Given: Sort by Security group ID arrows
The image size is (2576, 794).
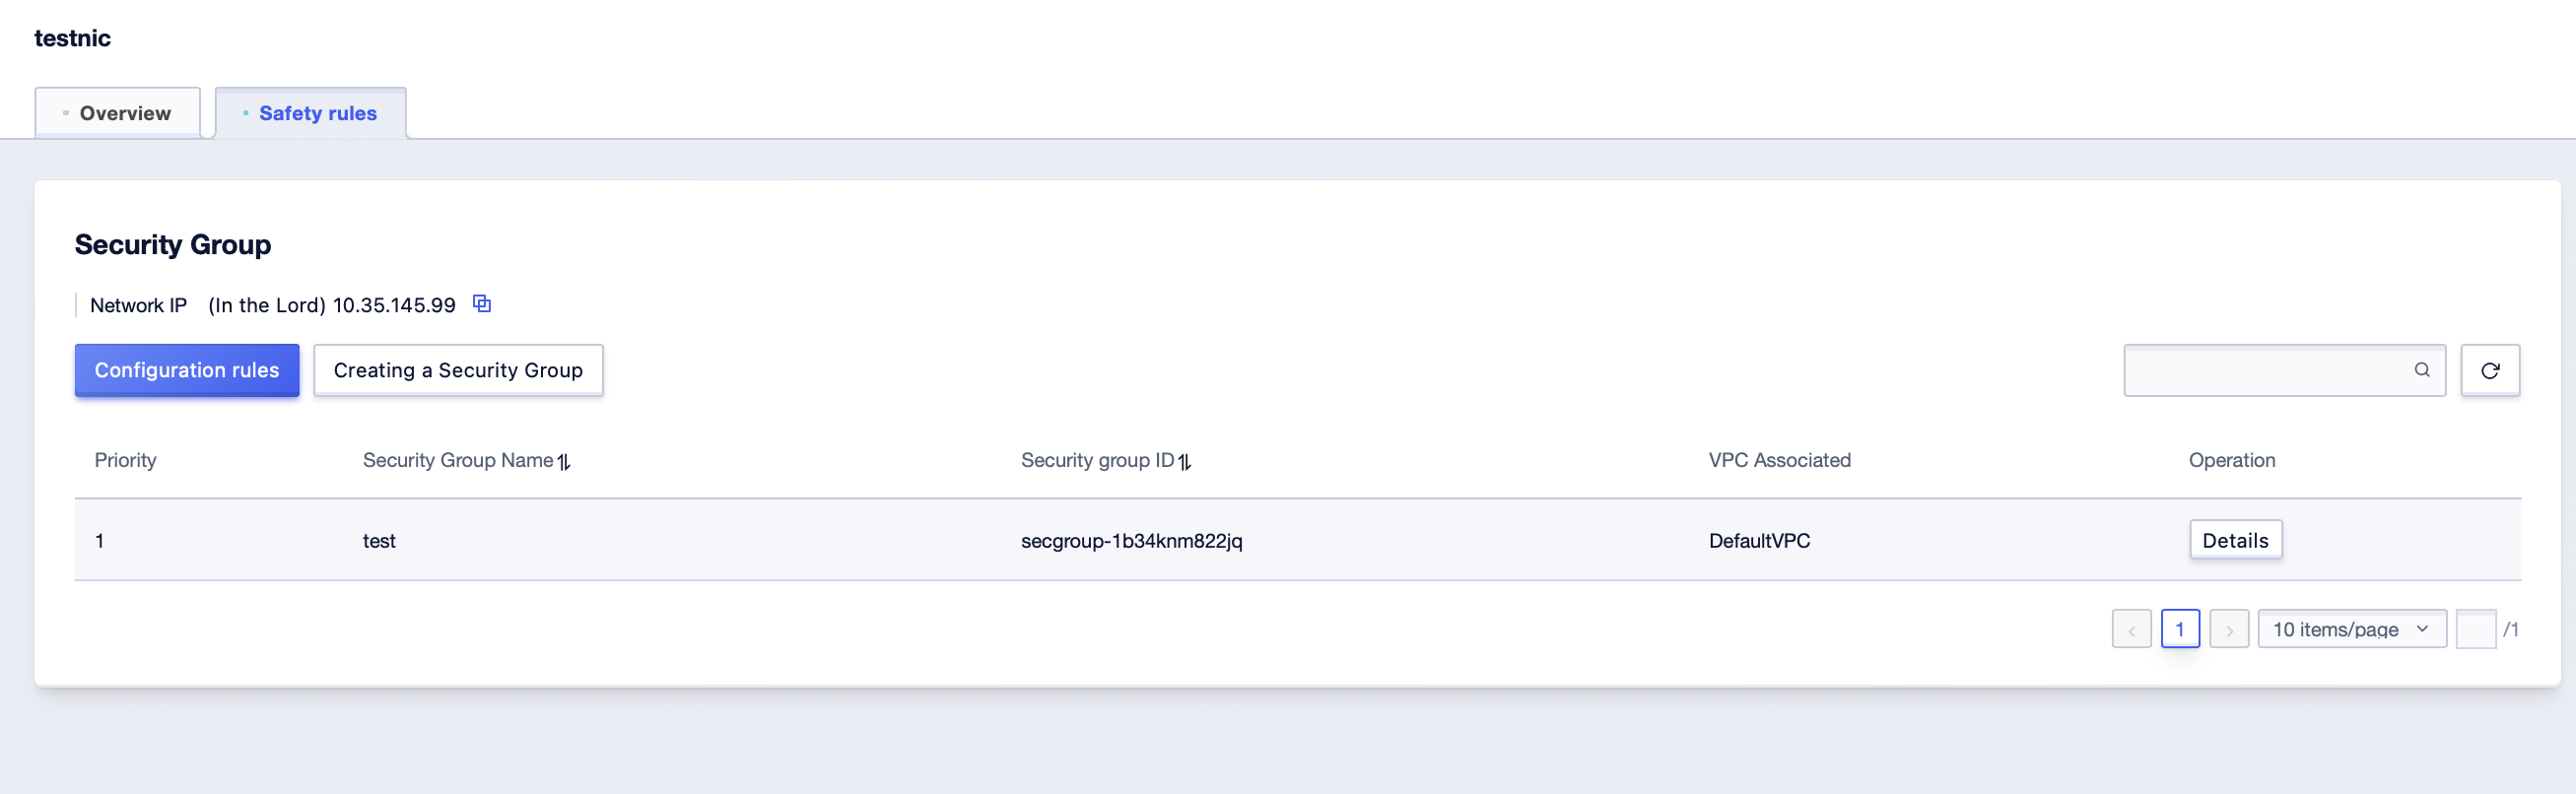Looking at the screenshot, I should click(1184, 461).
